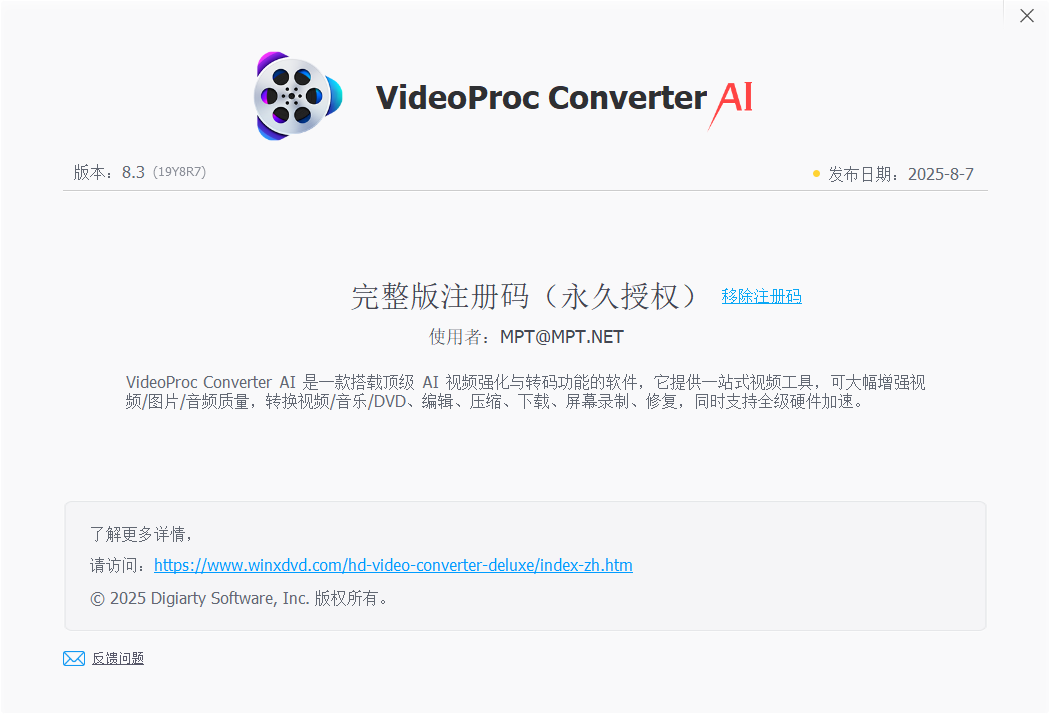Click the 了解更多详情 text line

pos(141,534)
